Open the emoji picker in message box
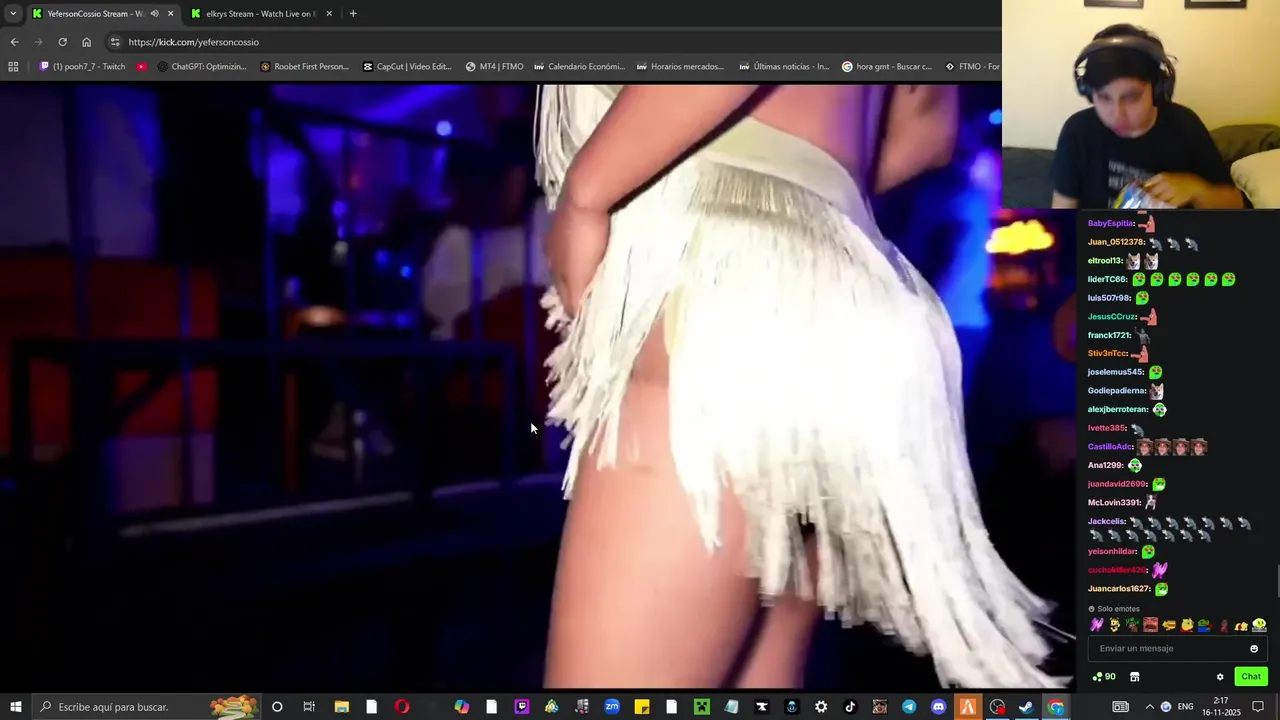The image size is (1280, 720). click(1254, 649)
